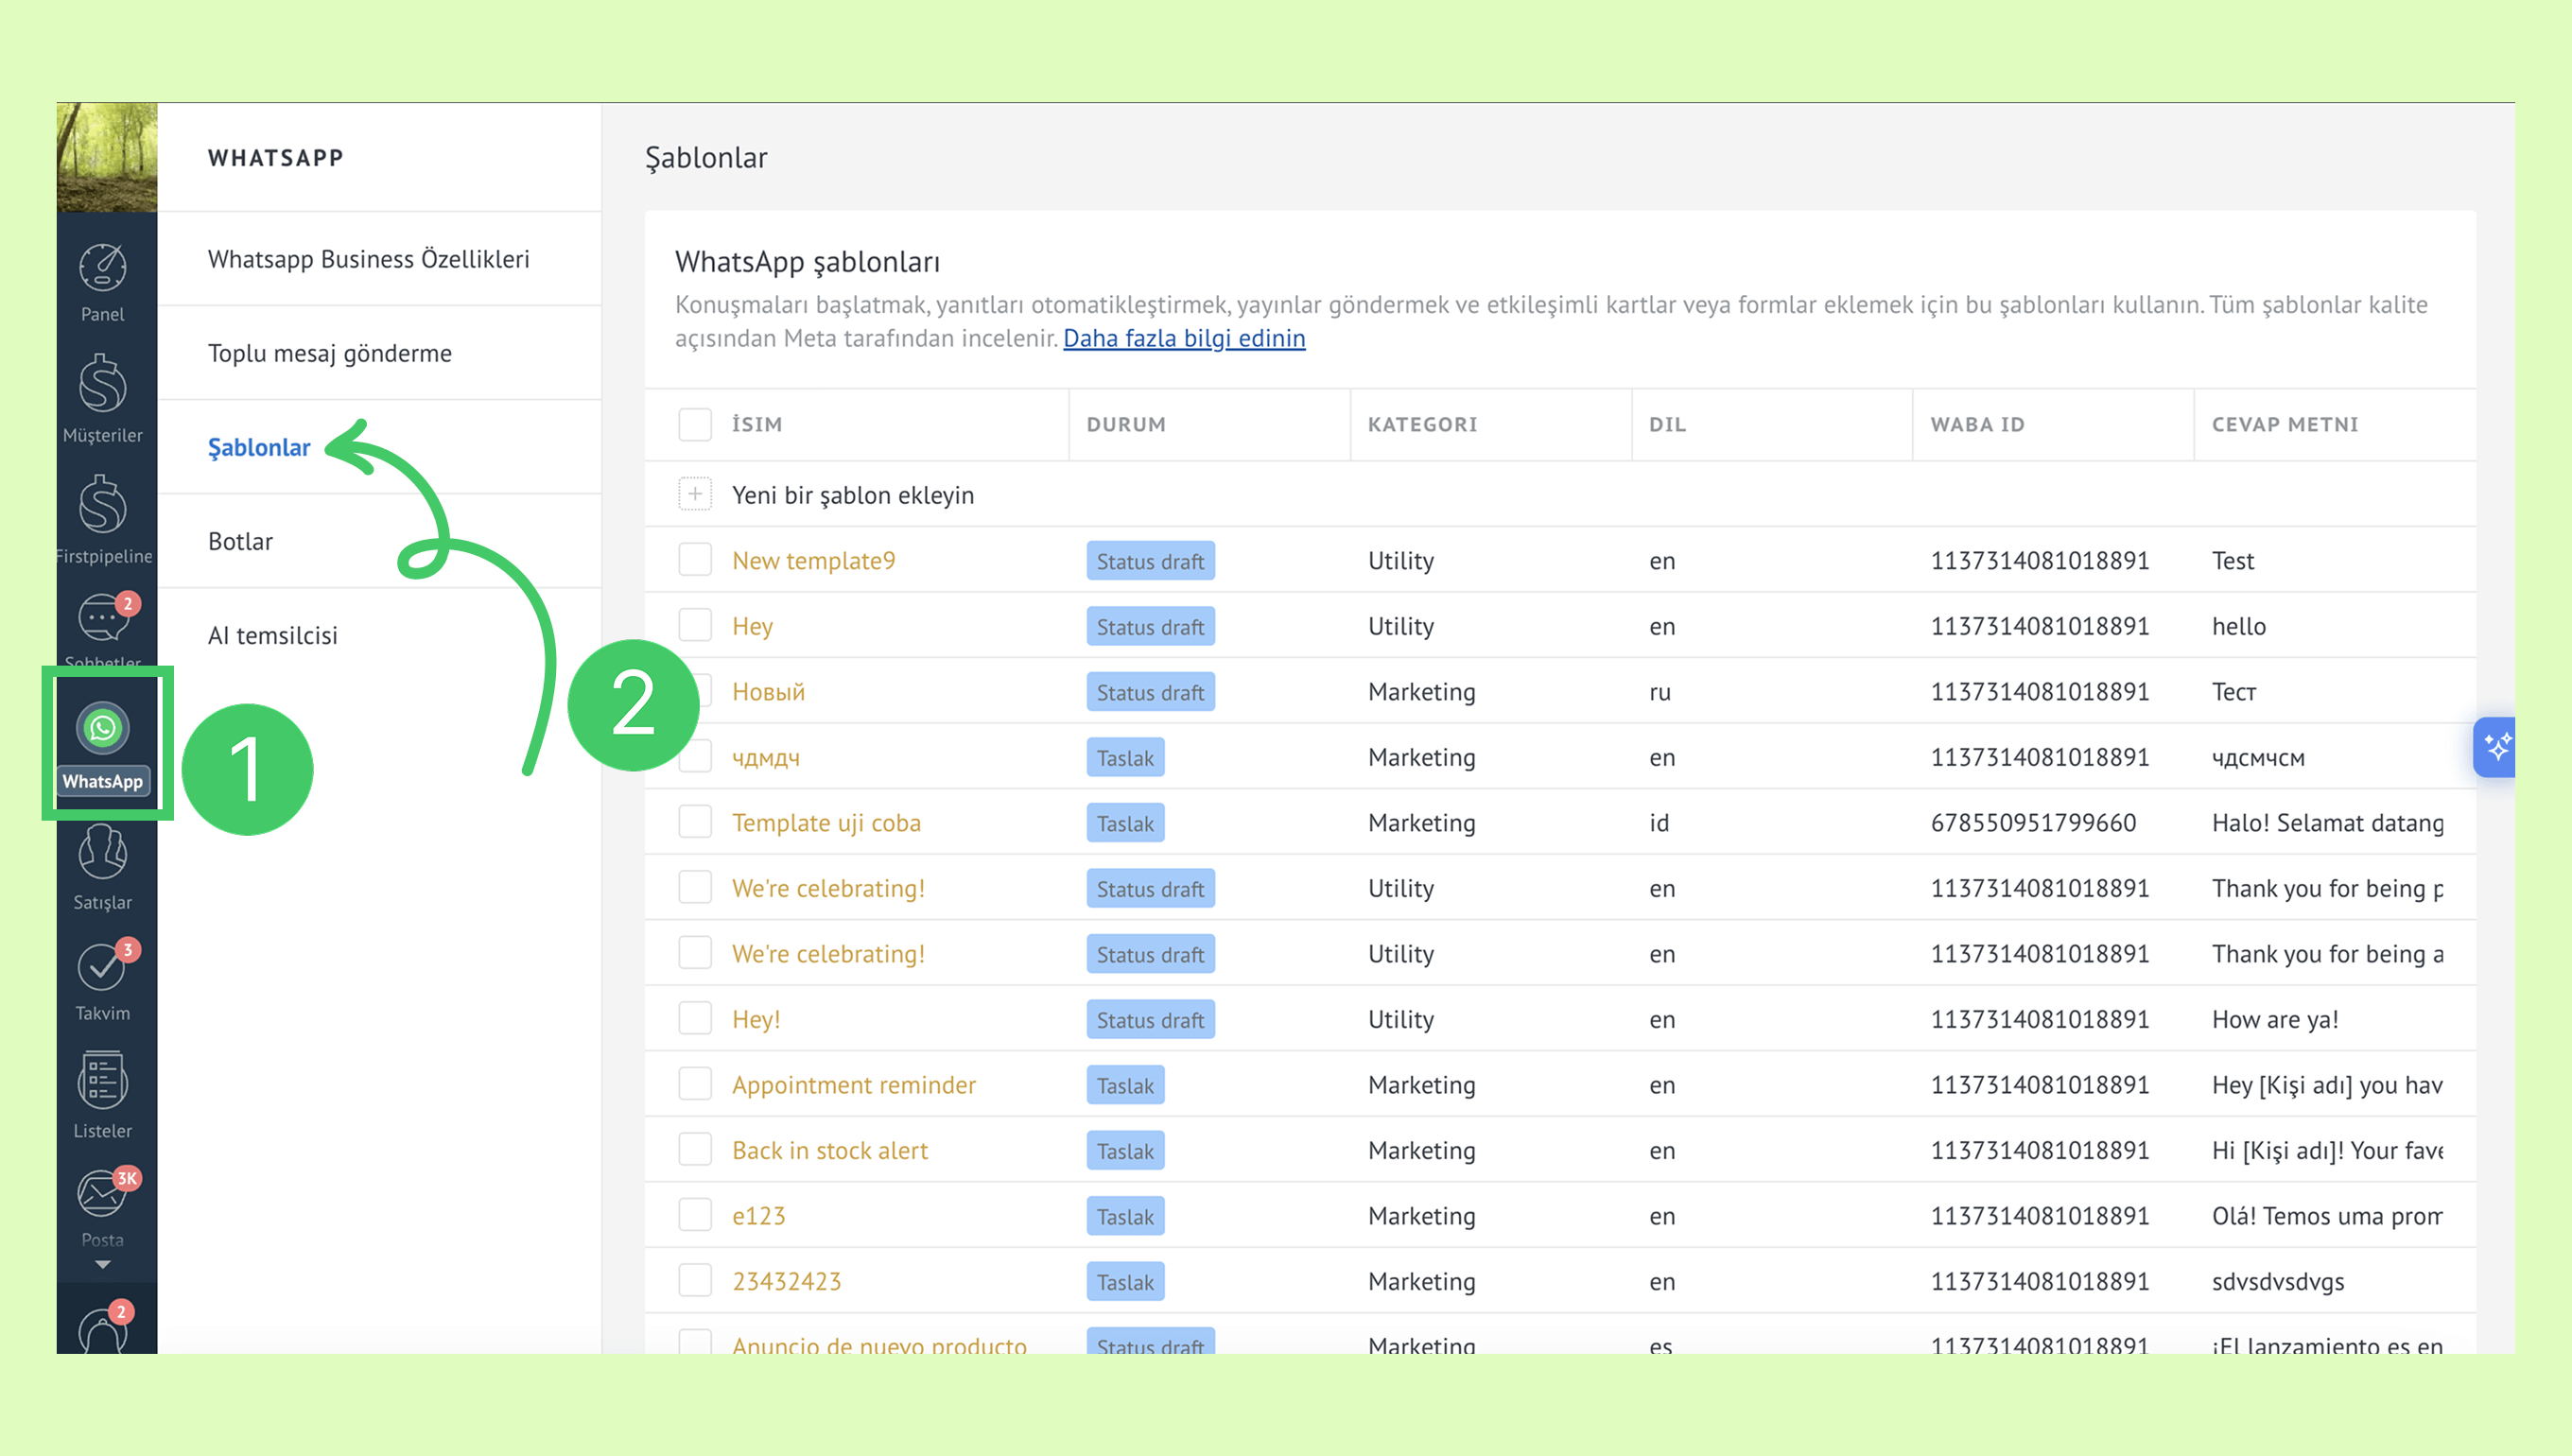Image resolution: width=2572 pixels, height=1456 pixels.
Task: Sort by the DURUM column header
Action: pos(1126,424)
